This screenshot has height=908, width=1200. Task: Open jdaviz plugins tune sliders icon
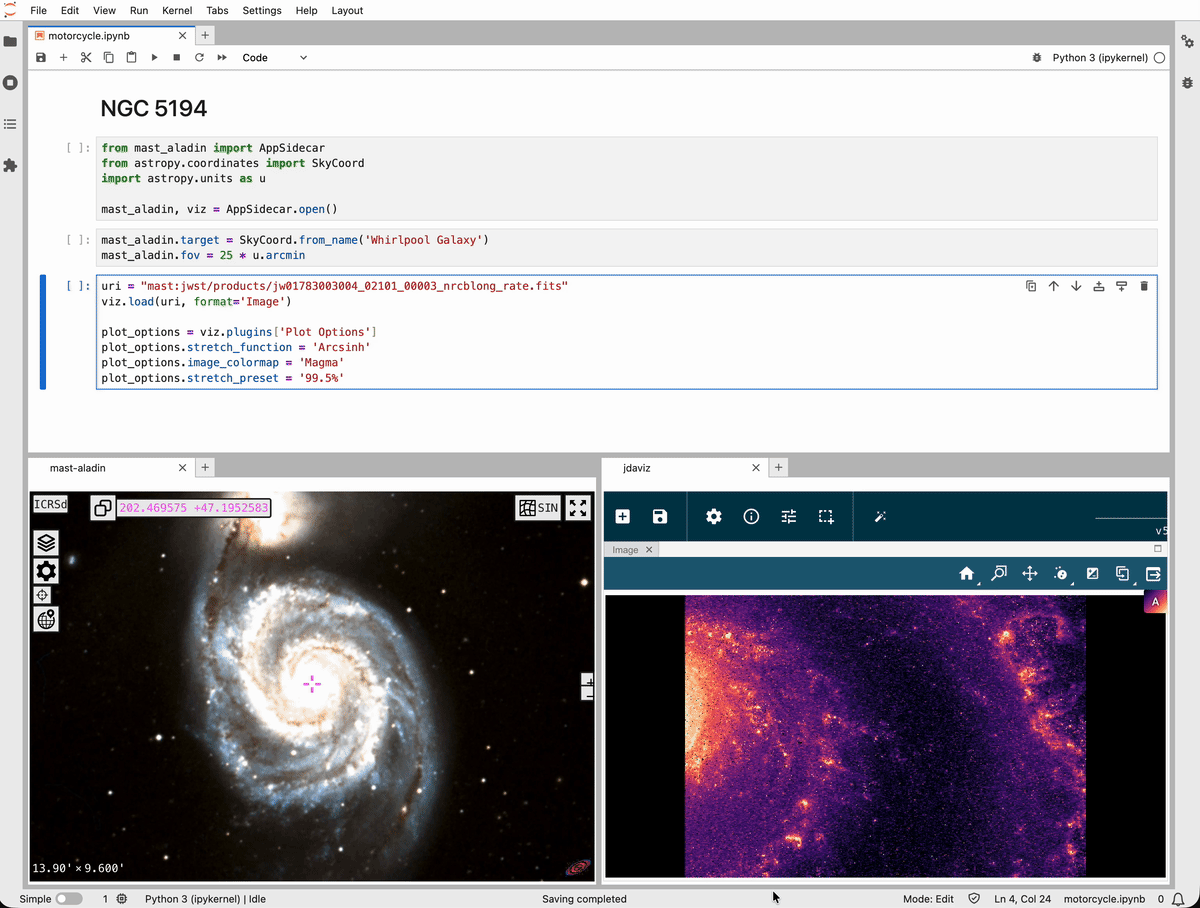click(x=789, y=517)
